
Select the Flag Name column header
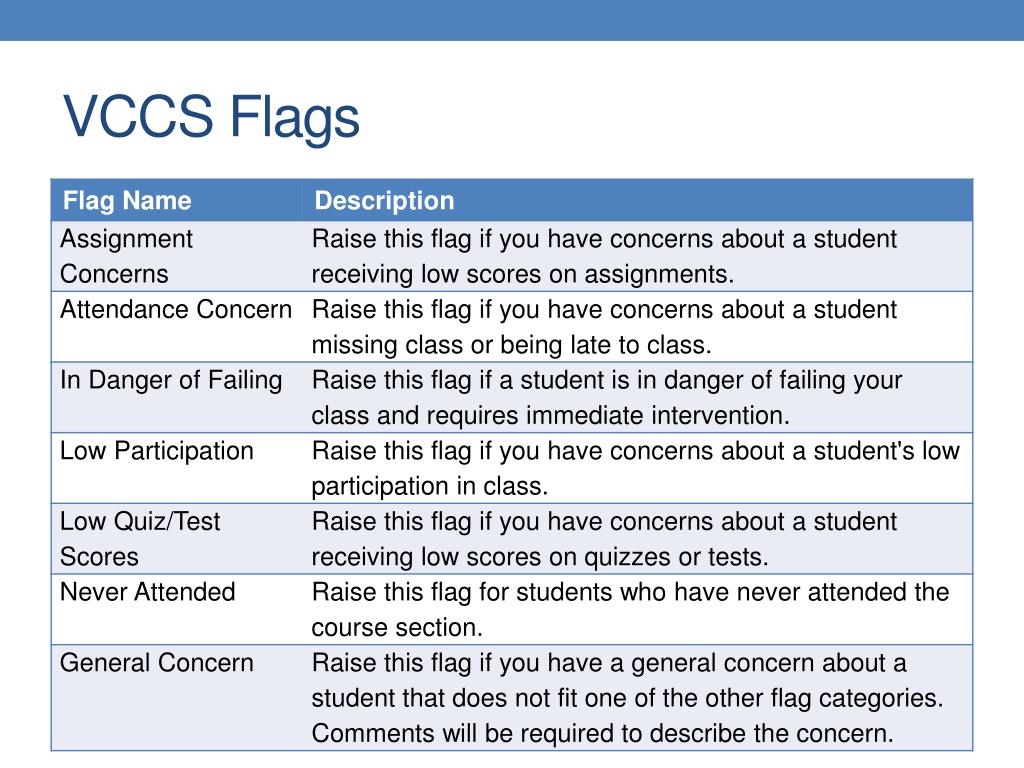pyautogui.click(x=127, y=200)
